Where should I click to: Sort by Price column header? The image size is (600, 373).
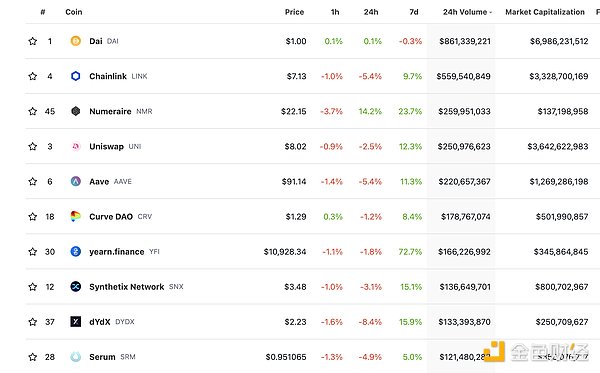click(294, 12)
